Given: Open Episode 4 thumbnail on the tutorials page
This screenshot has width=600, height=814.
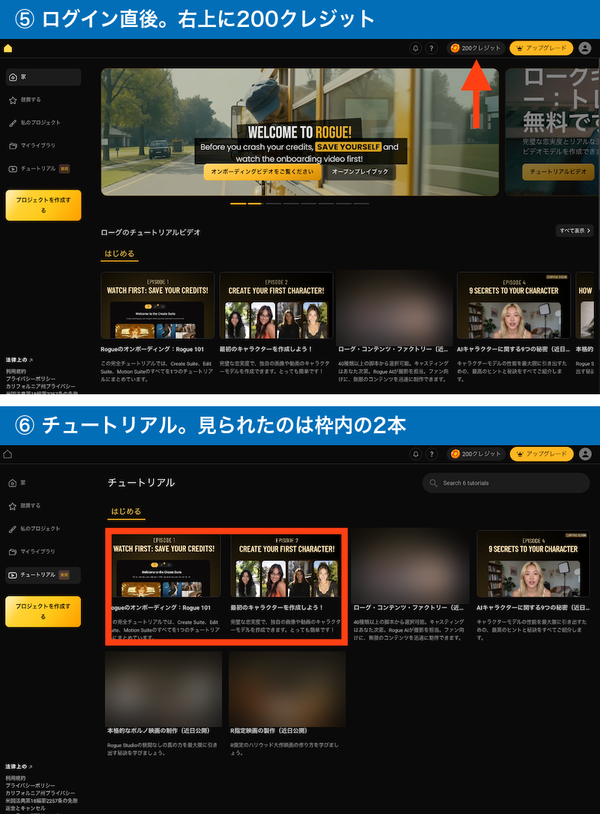Looking at the screenshot, I should coord(533,564).
